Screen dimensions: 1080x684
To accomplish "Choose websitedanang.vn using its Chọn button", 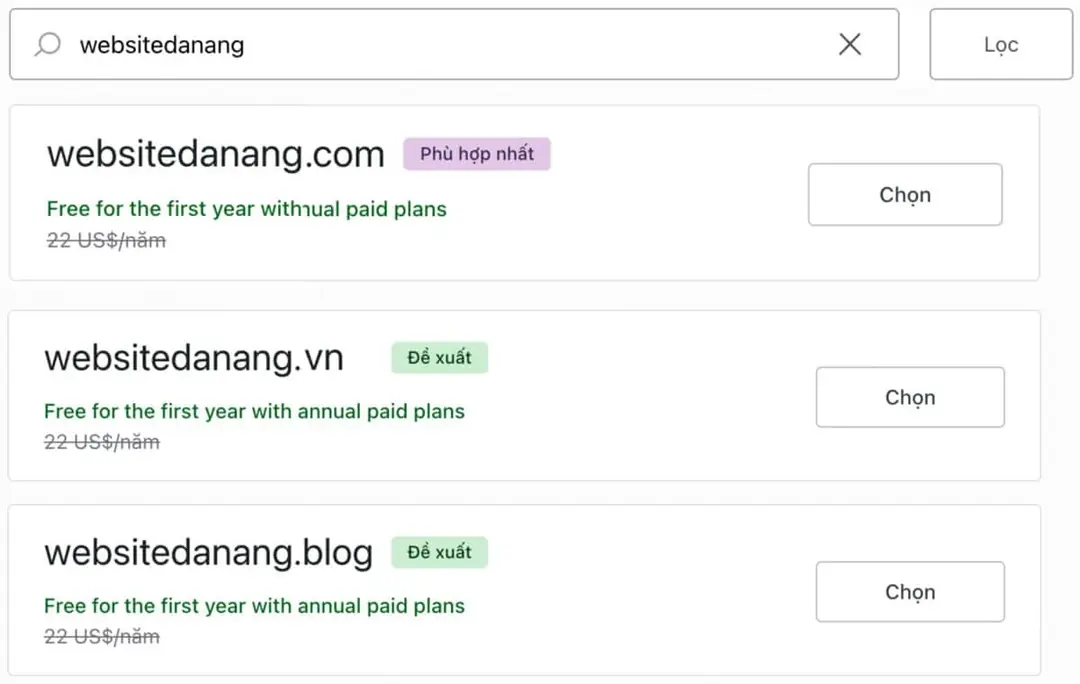I will coord(909,398).
